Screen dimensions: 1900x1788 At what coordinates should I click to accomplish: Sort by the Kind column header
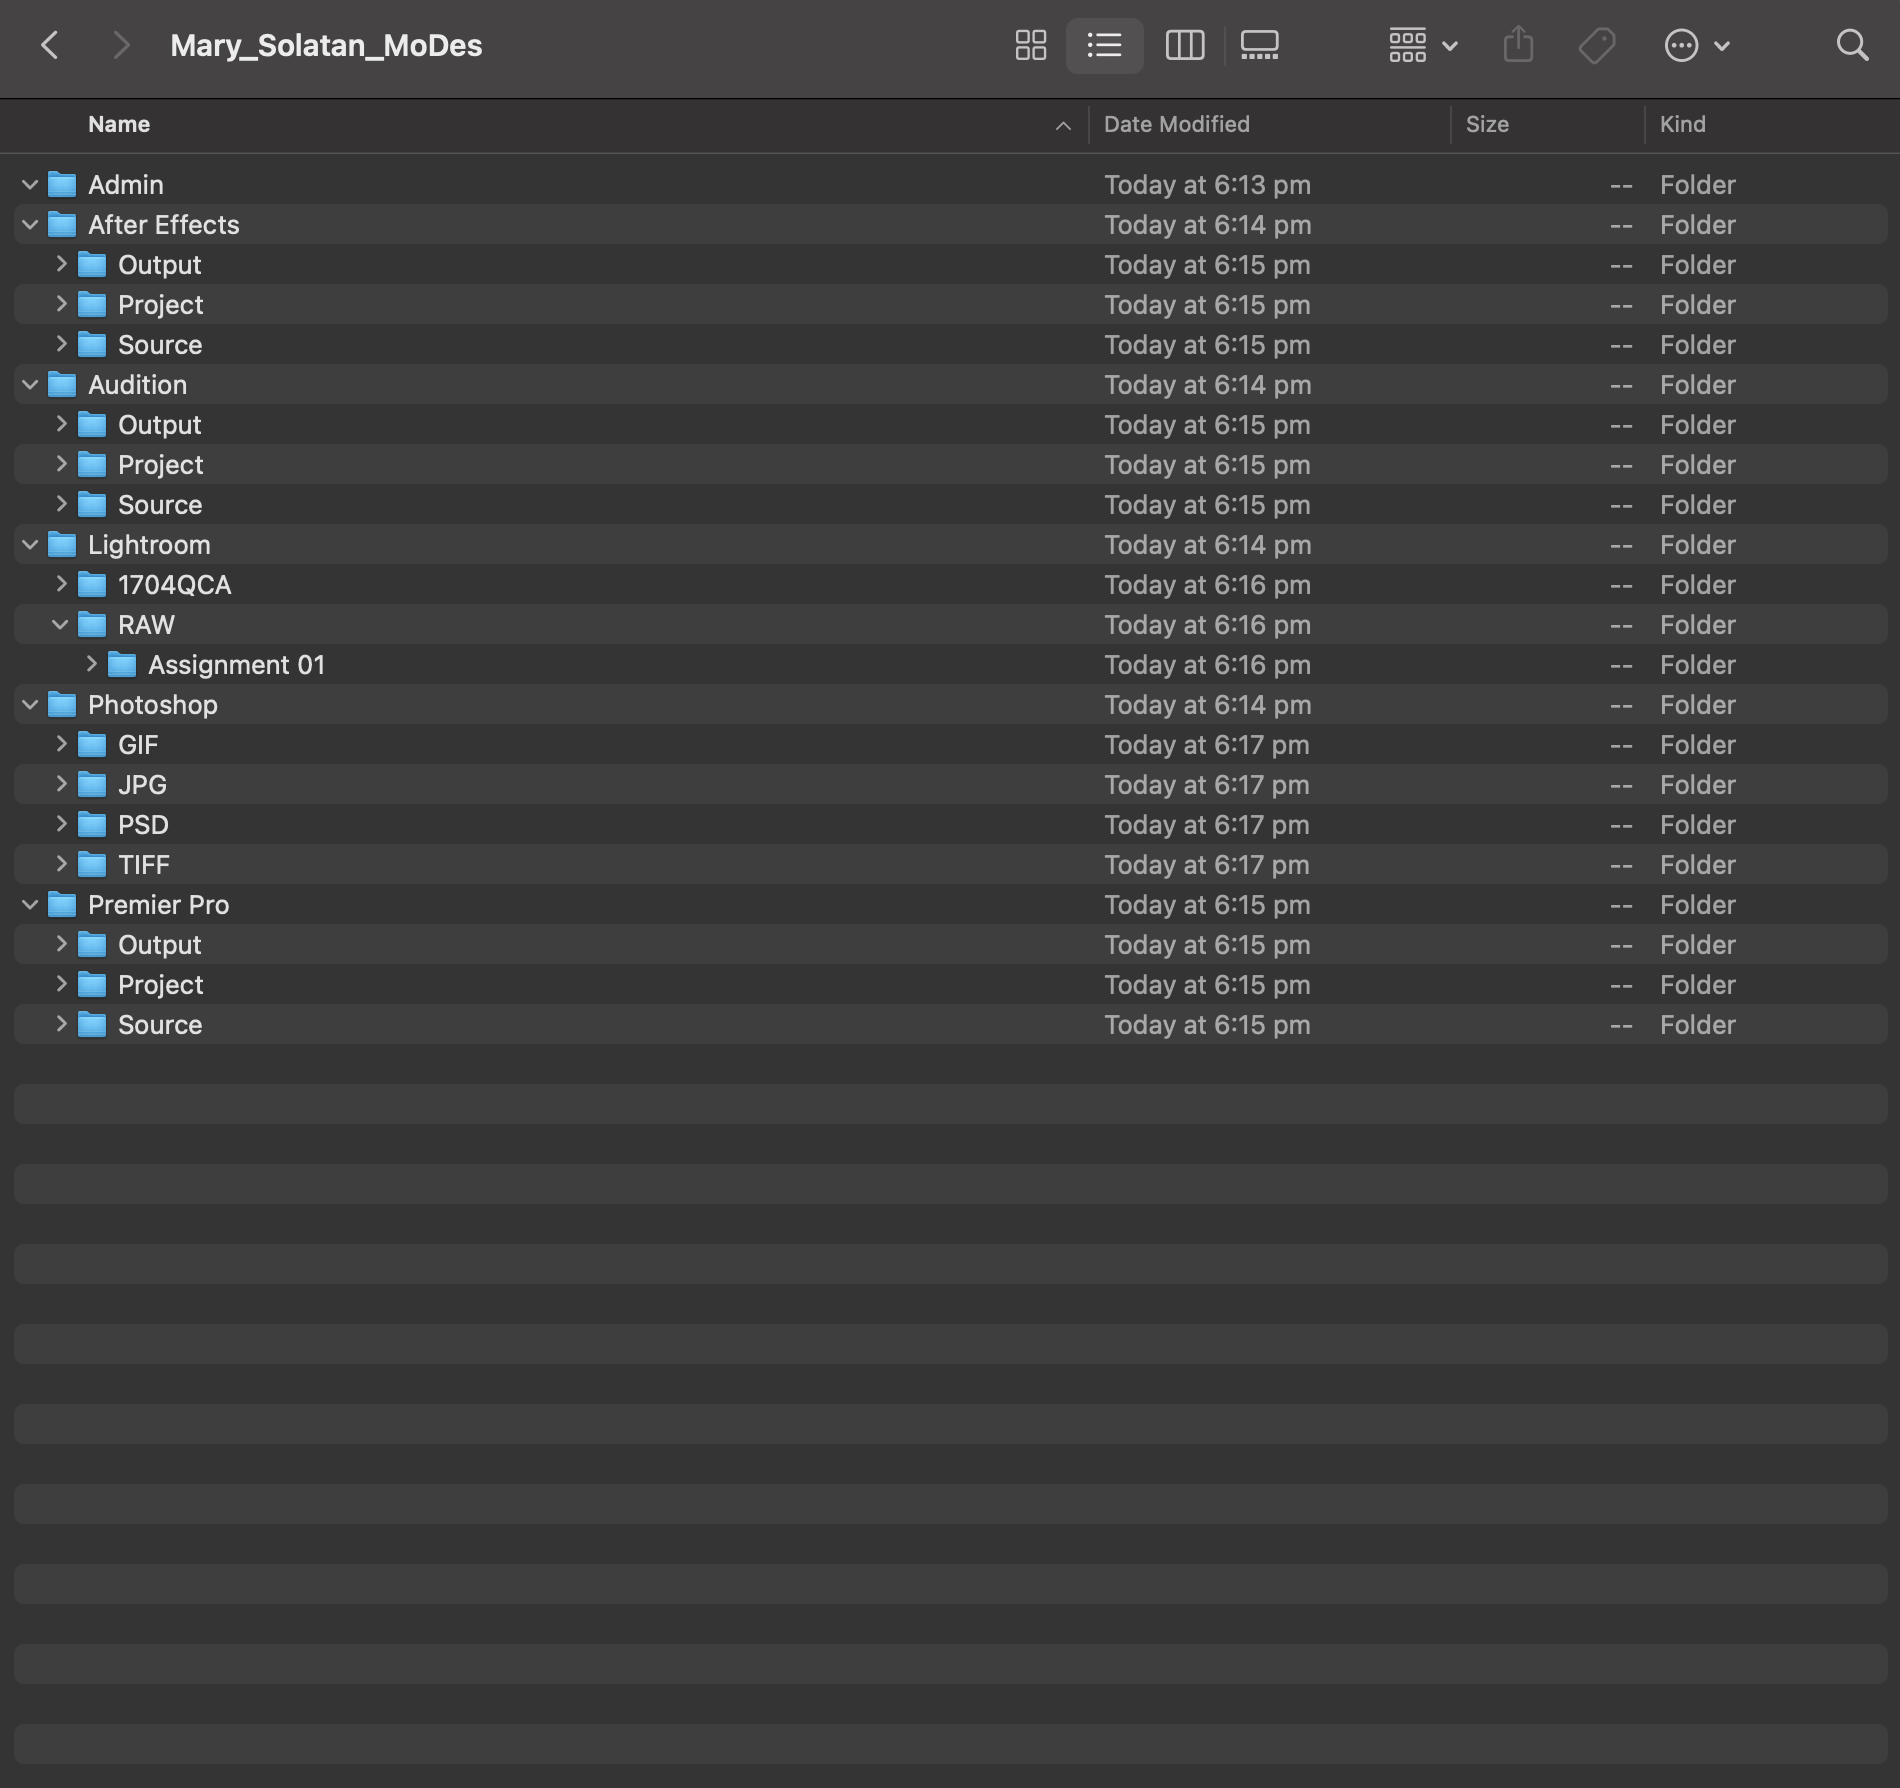1683,125
